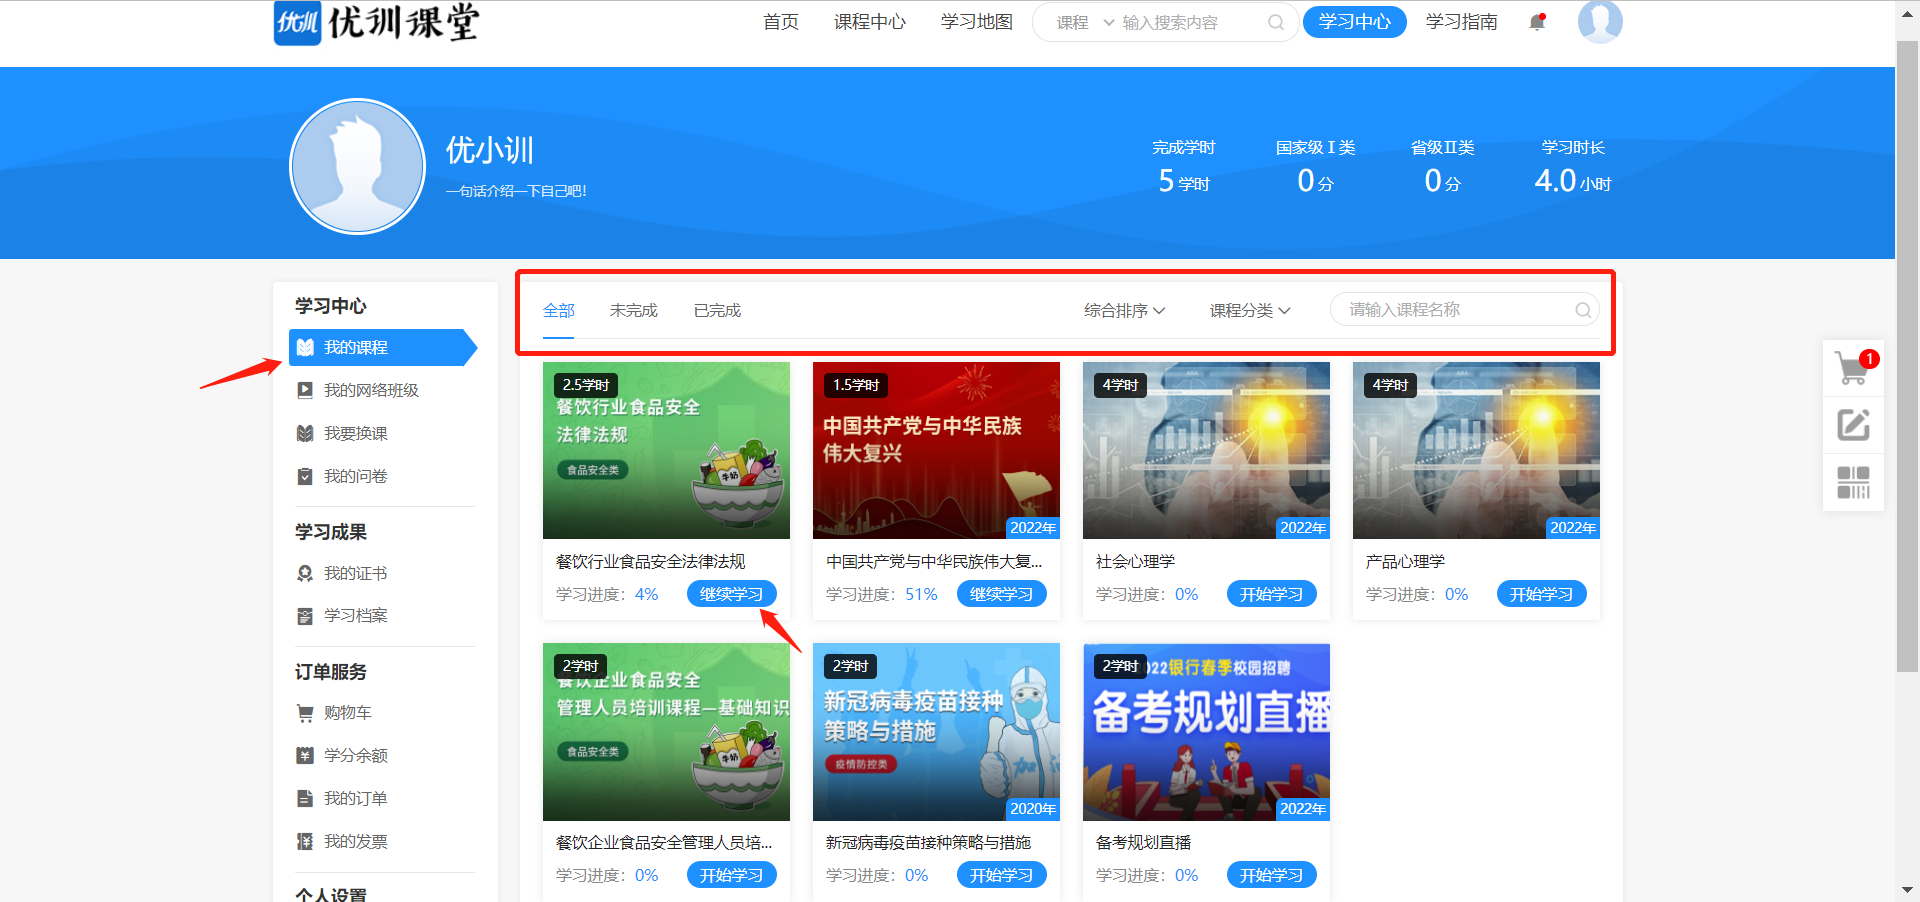Click the course name search magnifier icon

[x=1582, y=310]
